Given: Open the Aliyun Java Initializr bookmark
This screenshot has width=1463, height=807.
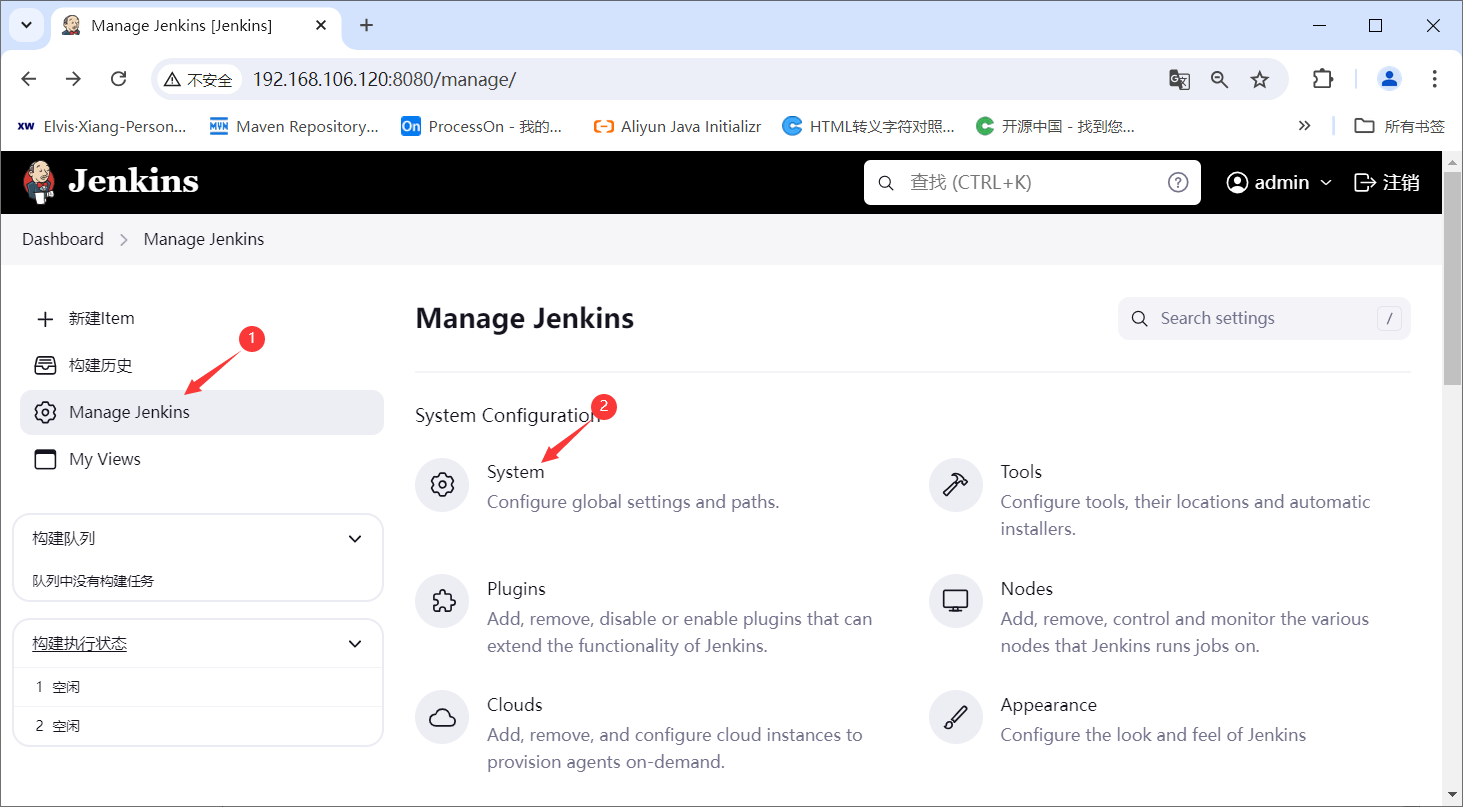Looking at the screenshot, I should point(677,126).
